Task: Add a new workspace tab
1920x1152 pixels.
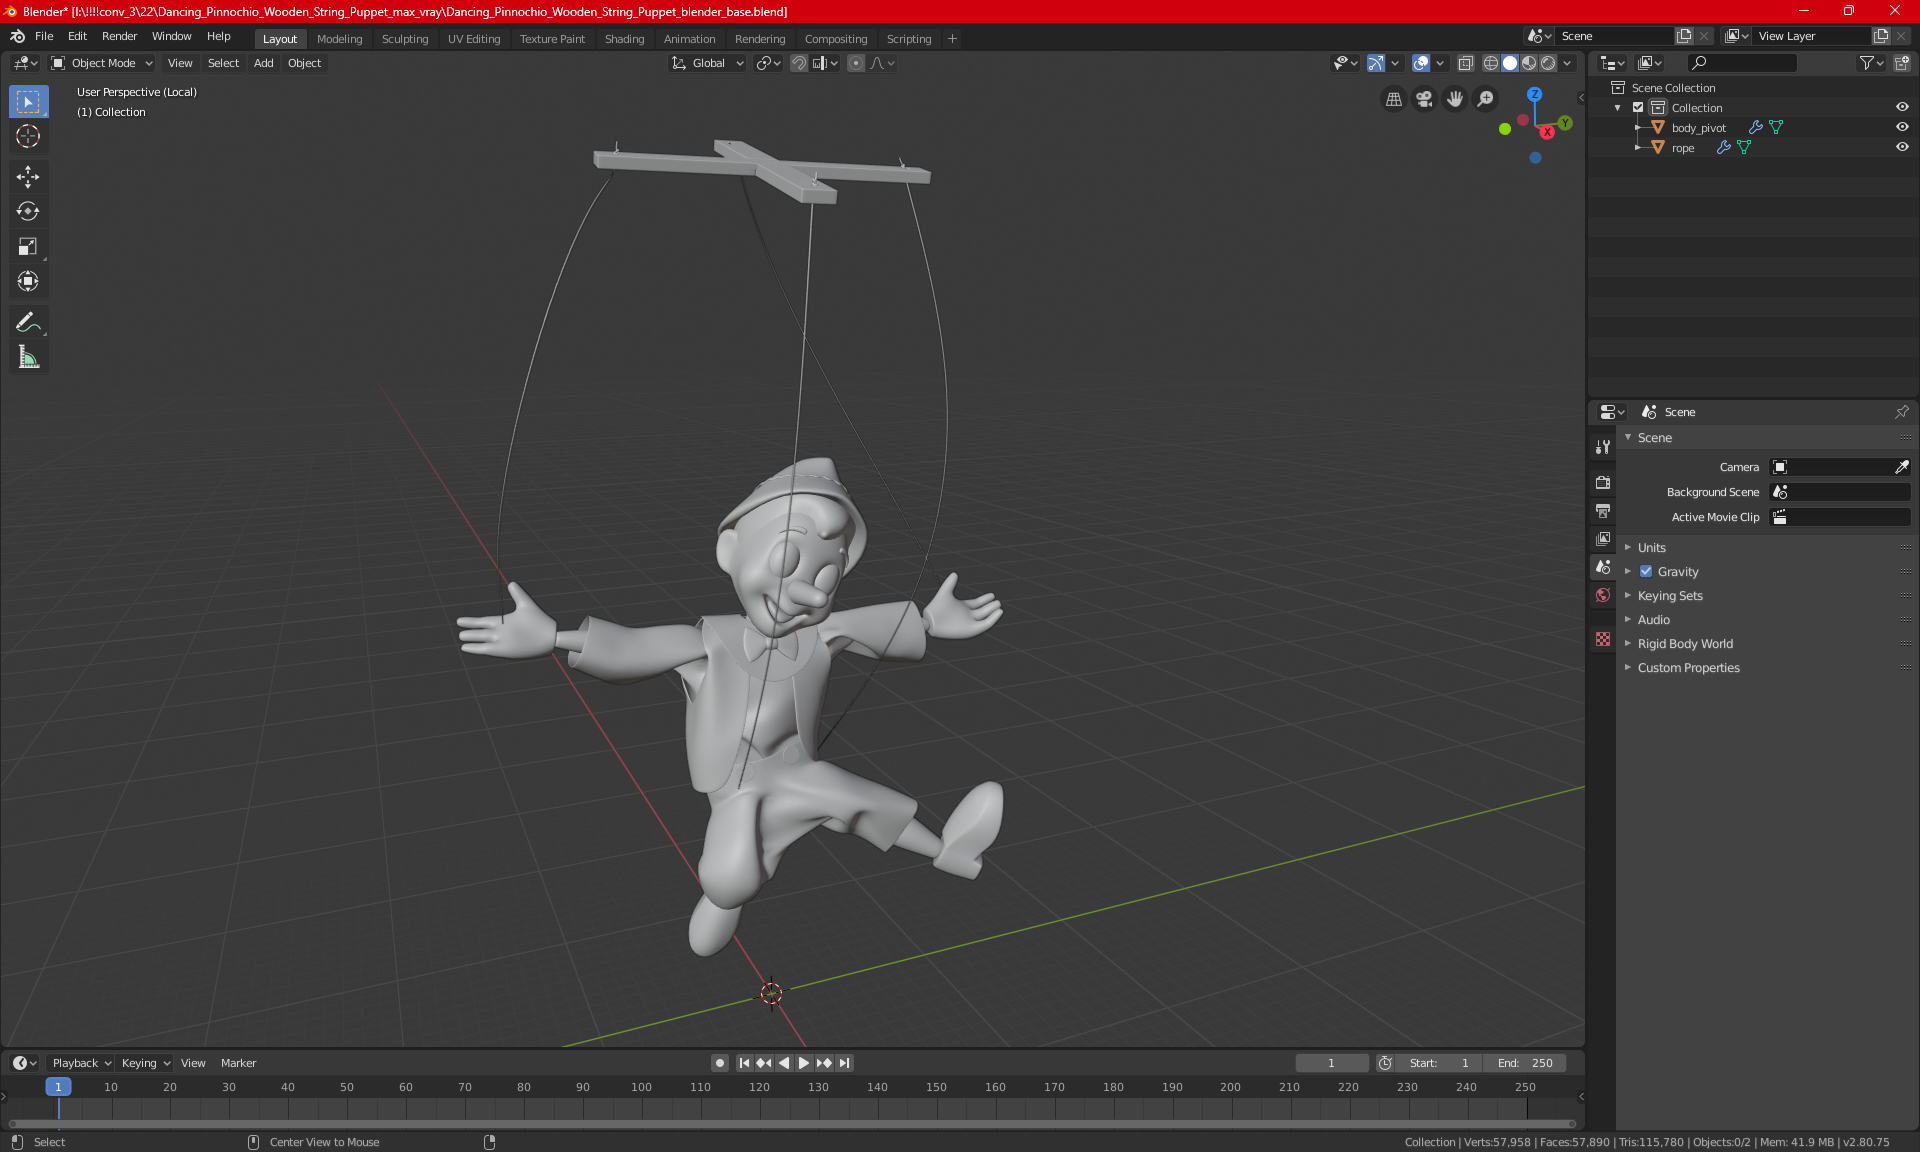Action: (952, 39)
